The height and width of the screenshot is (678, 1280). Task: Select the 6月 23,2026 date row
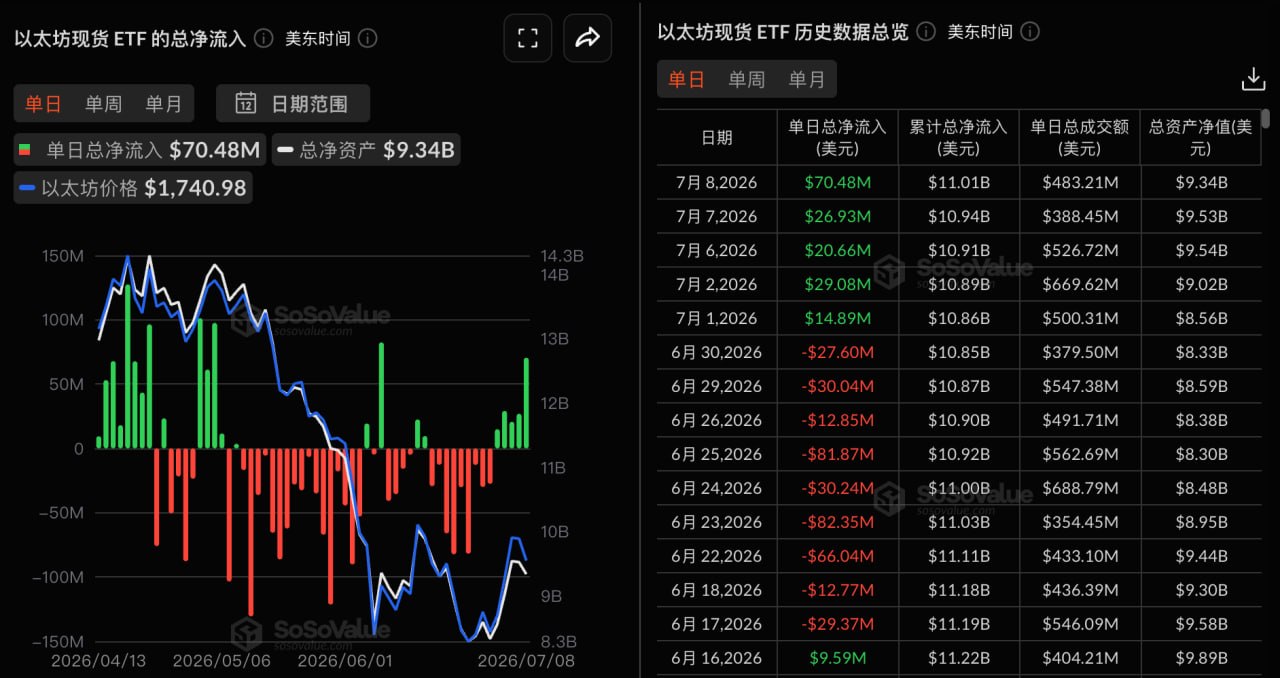coord(717,522)
